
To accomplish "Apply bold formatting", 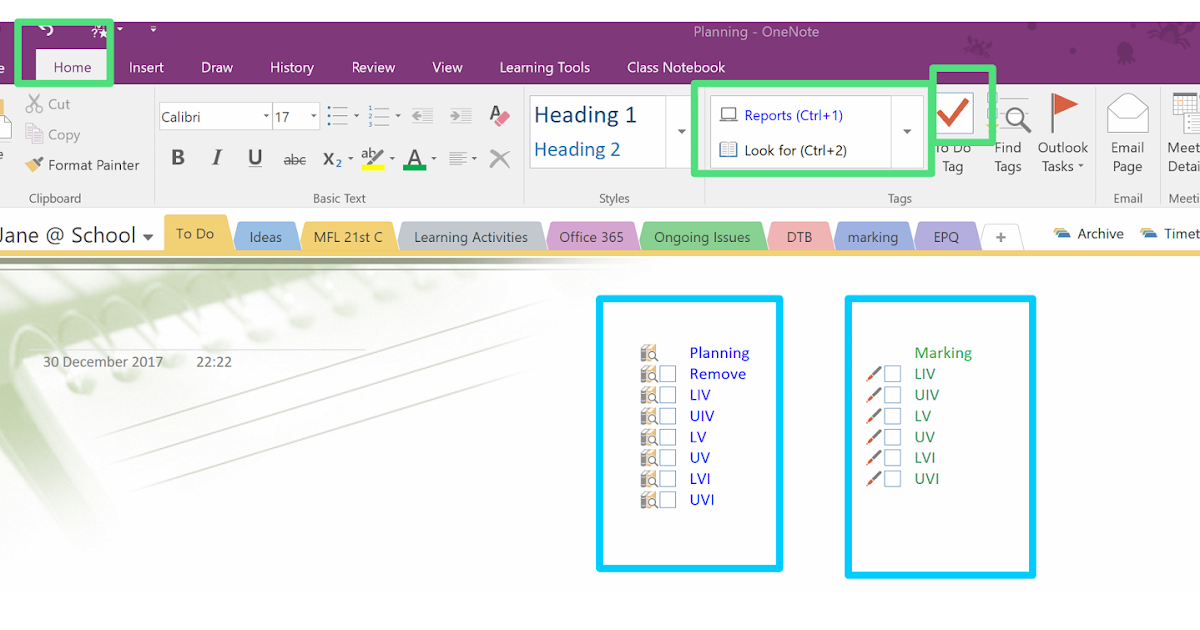I will (178, 158).
